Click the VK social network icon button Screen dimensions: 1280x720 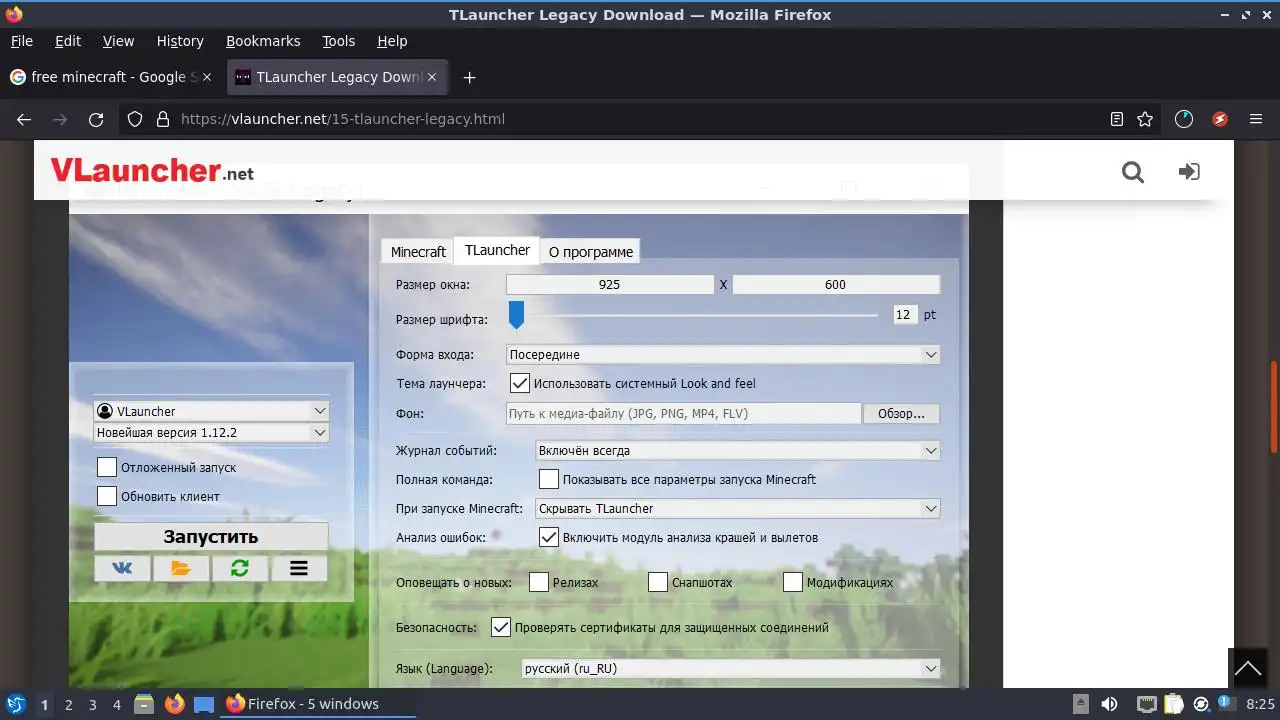(x=122, y=568)
